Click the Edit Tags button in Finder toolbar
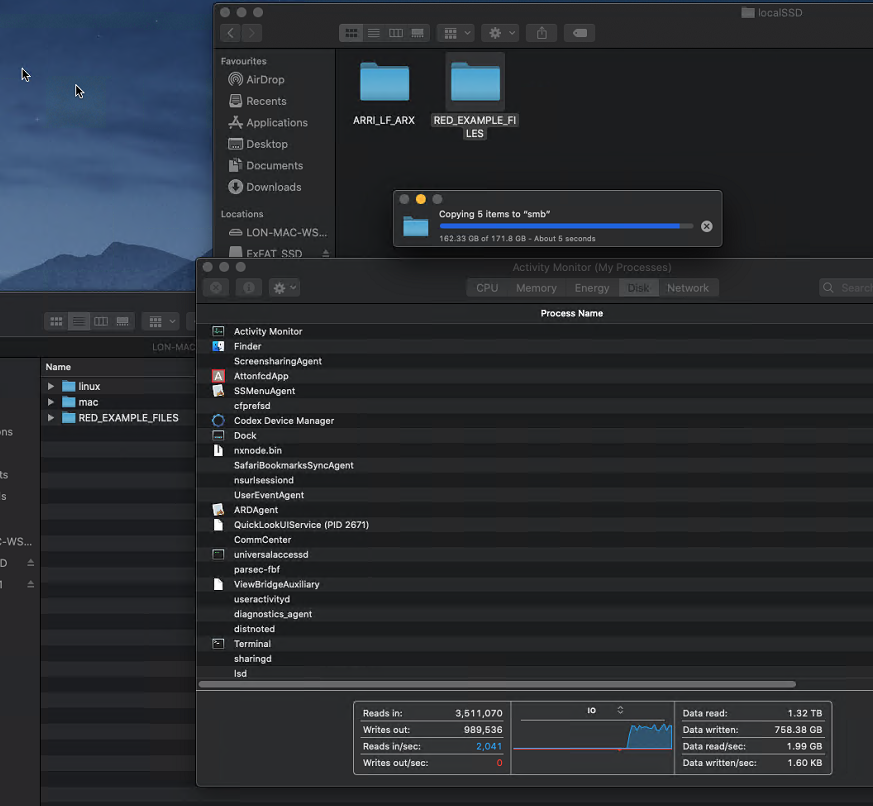The height and width of the screenshot is (806, 873). click(580, 33)
